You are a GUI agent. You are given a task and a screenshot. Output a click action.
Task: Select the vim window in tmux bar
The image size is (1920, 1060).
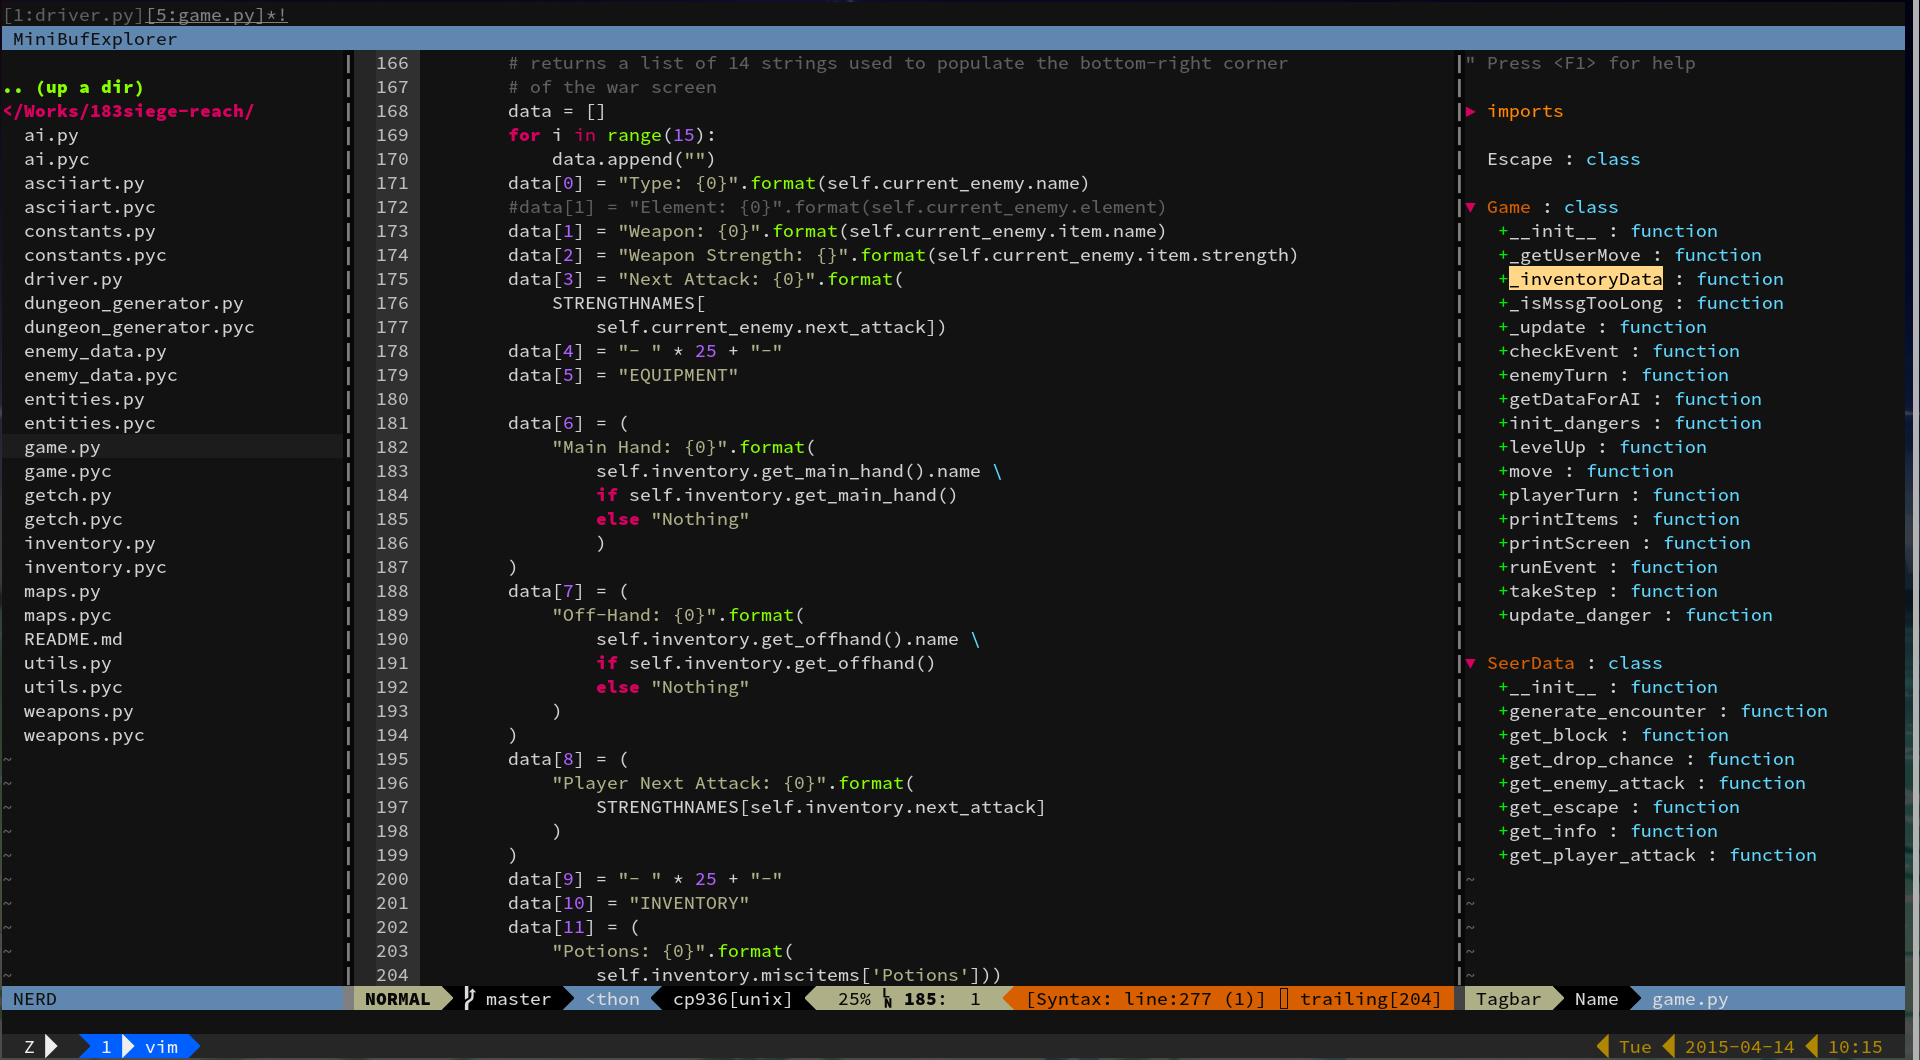tap(161, 1046)
